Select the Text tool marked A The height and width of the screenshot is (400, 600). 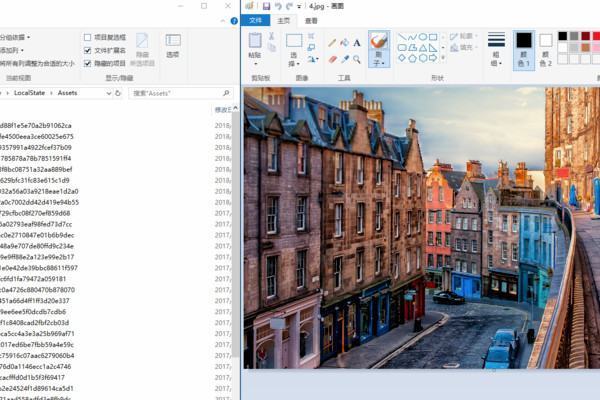(x=357, y=43)
